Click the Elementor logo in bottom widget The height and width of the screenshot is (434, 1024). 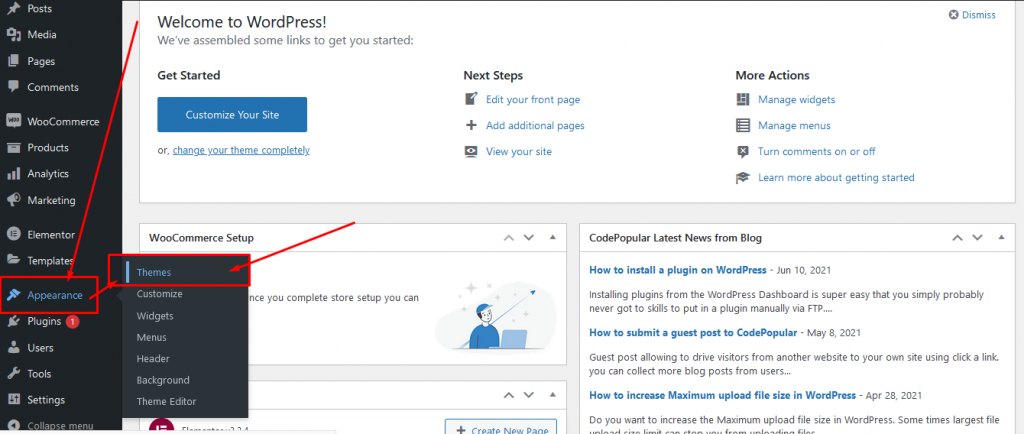159,427
